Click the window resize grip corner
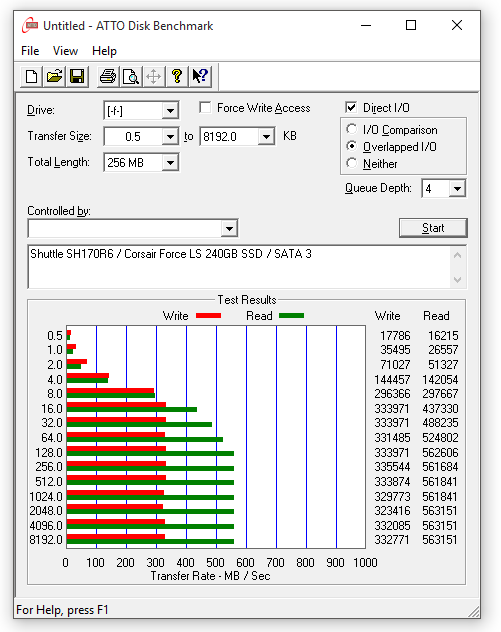 tap(474, 612)
